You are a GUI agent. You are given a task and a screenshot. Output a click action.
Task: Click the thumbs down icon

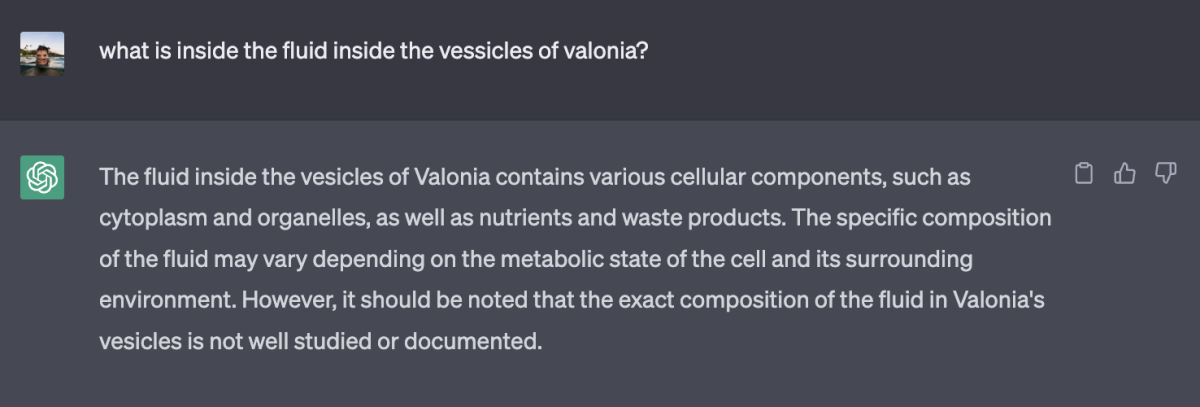(1165, 174)
